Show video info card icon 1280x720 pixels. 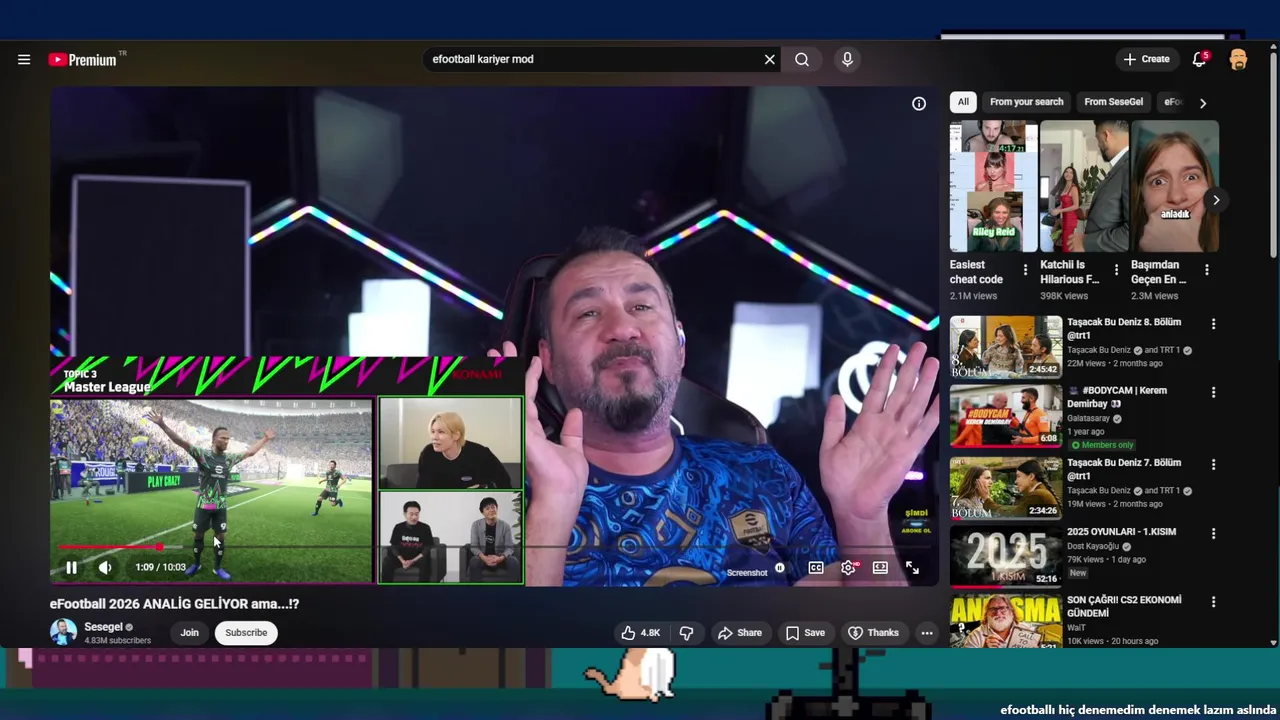click(919, 104)
